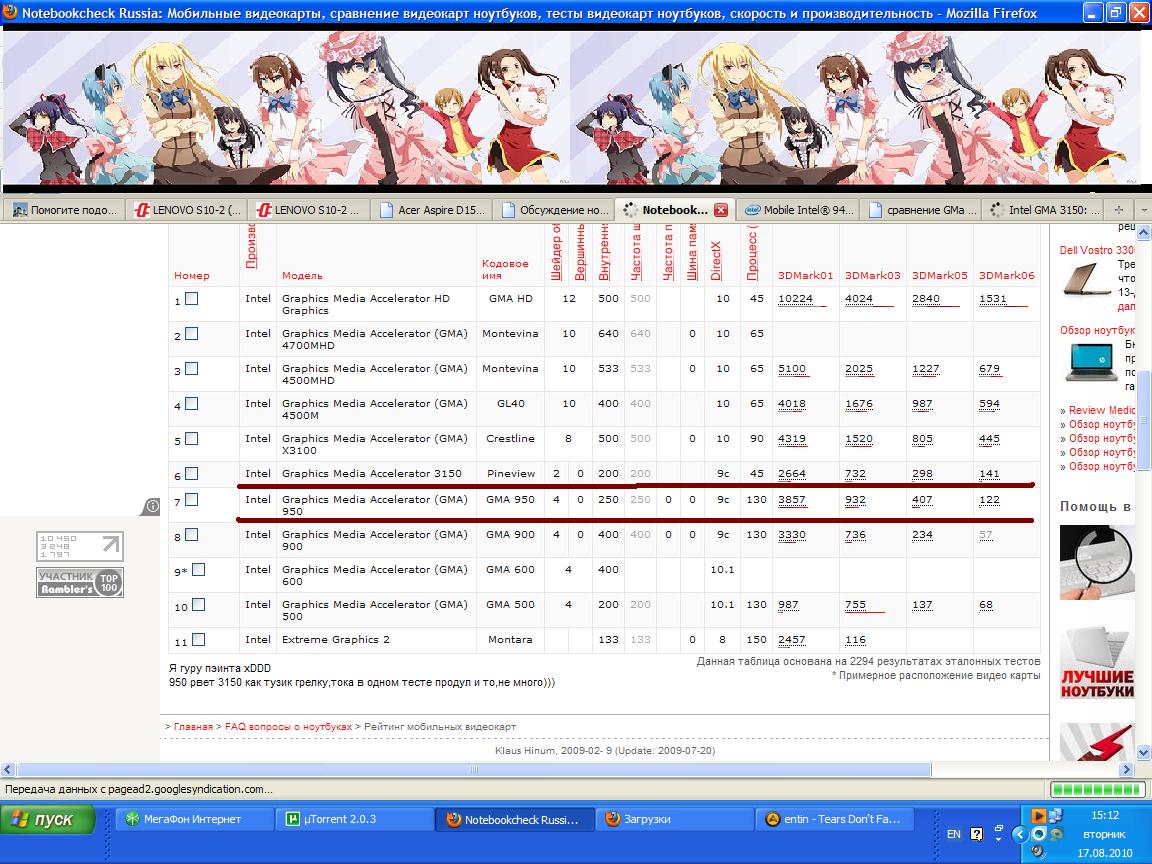The image size is (1152, 864).
Task: Tick the checkbox for row 9 GMA 600
Action: [198, 569]
